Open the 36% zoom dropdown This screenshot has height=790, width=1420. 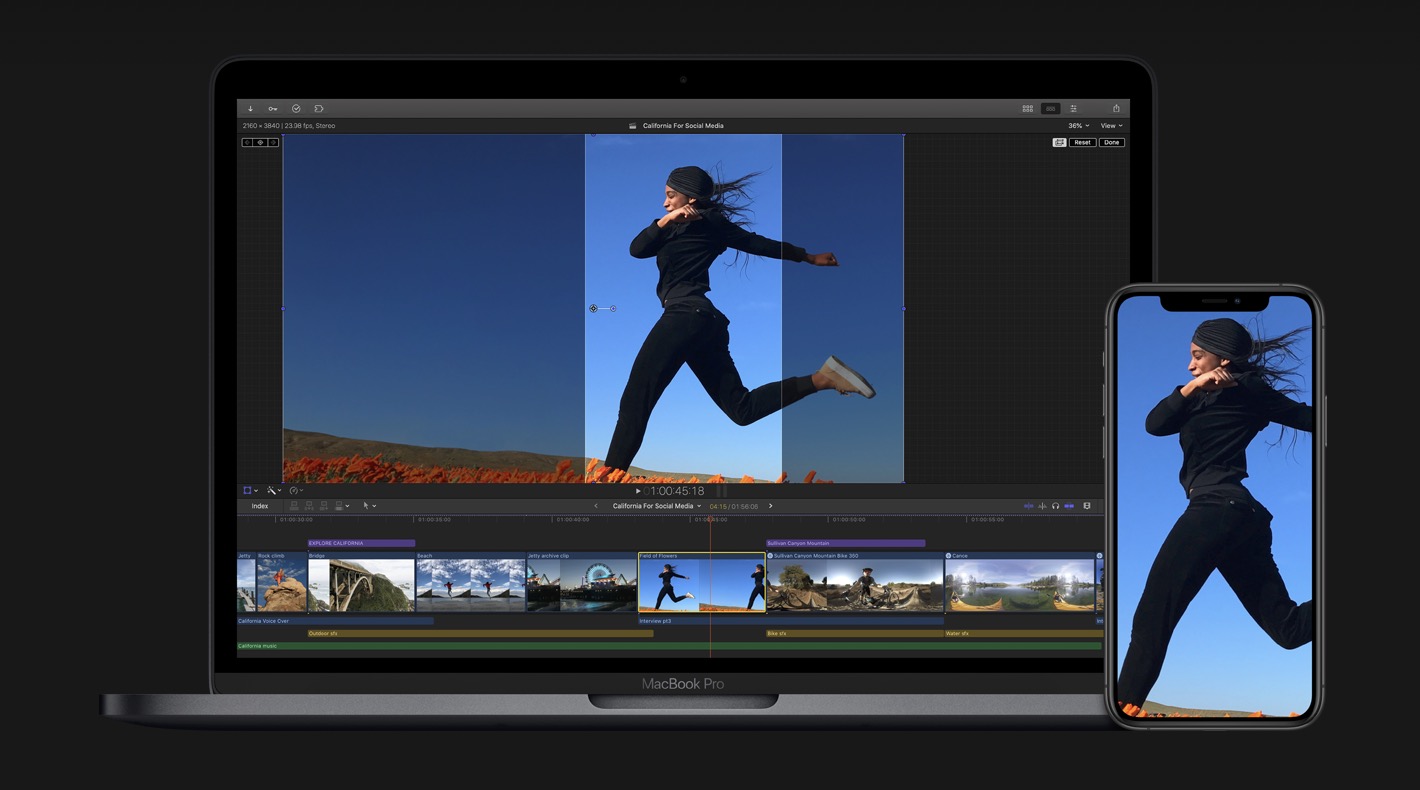pos(1078,126)
